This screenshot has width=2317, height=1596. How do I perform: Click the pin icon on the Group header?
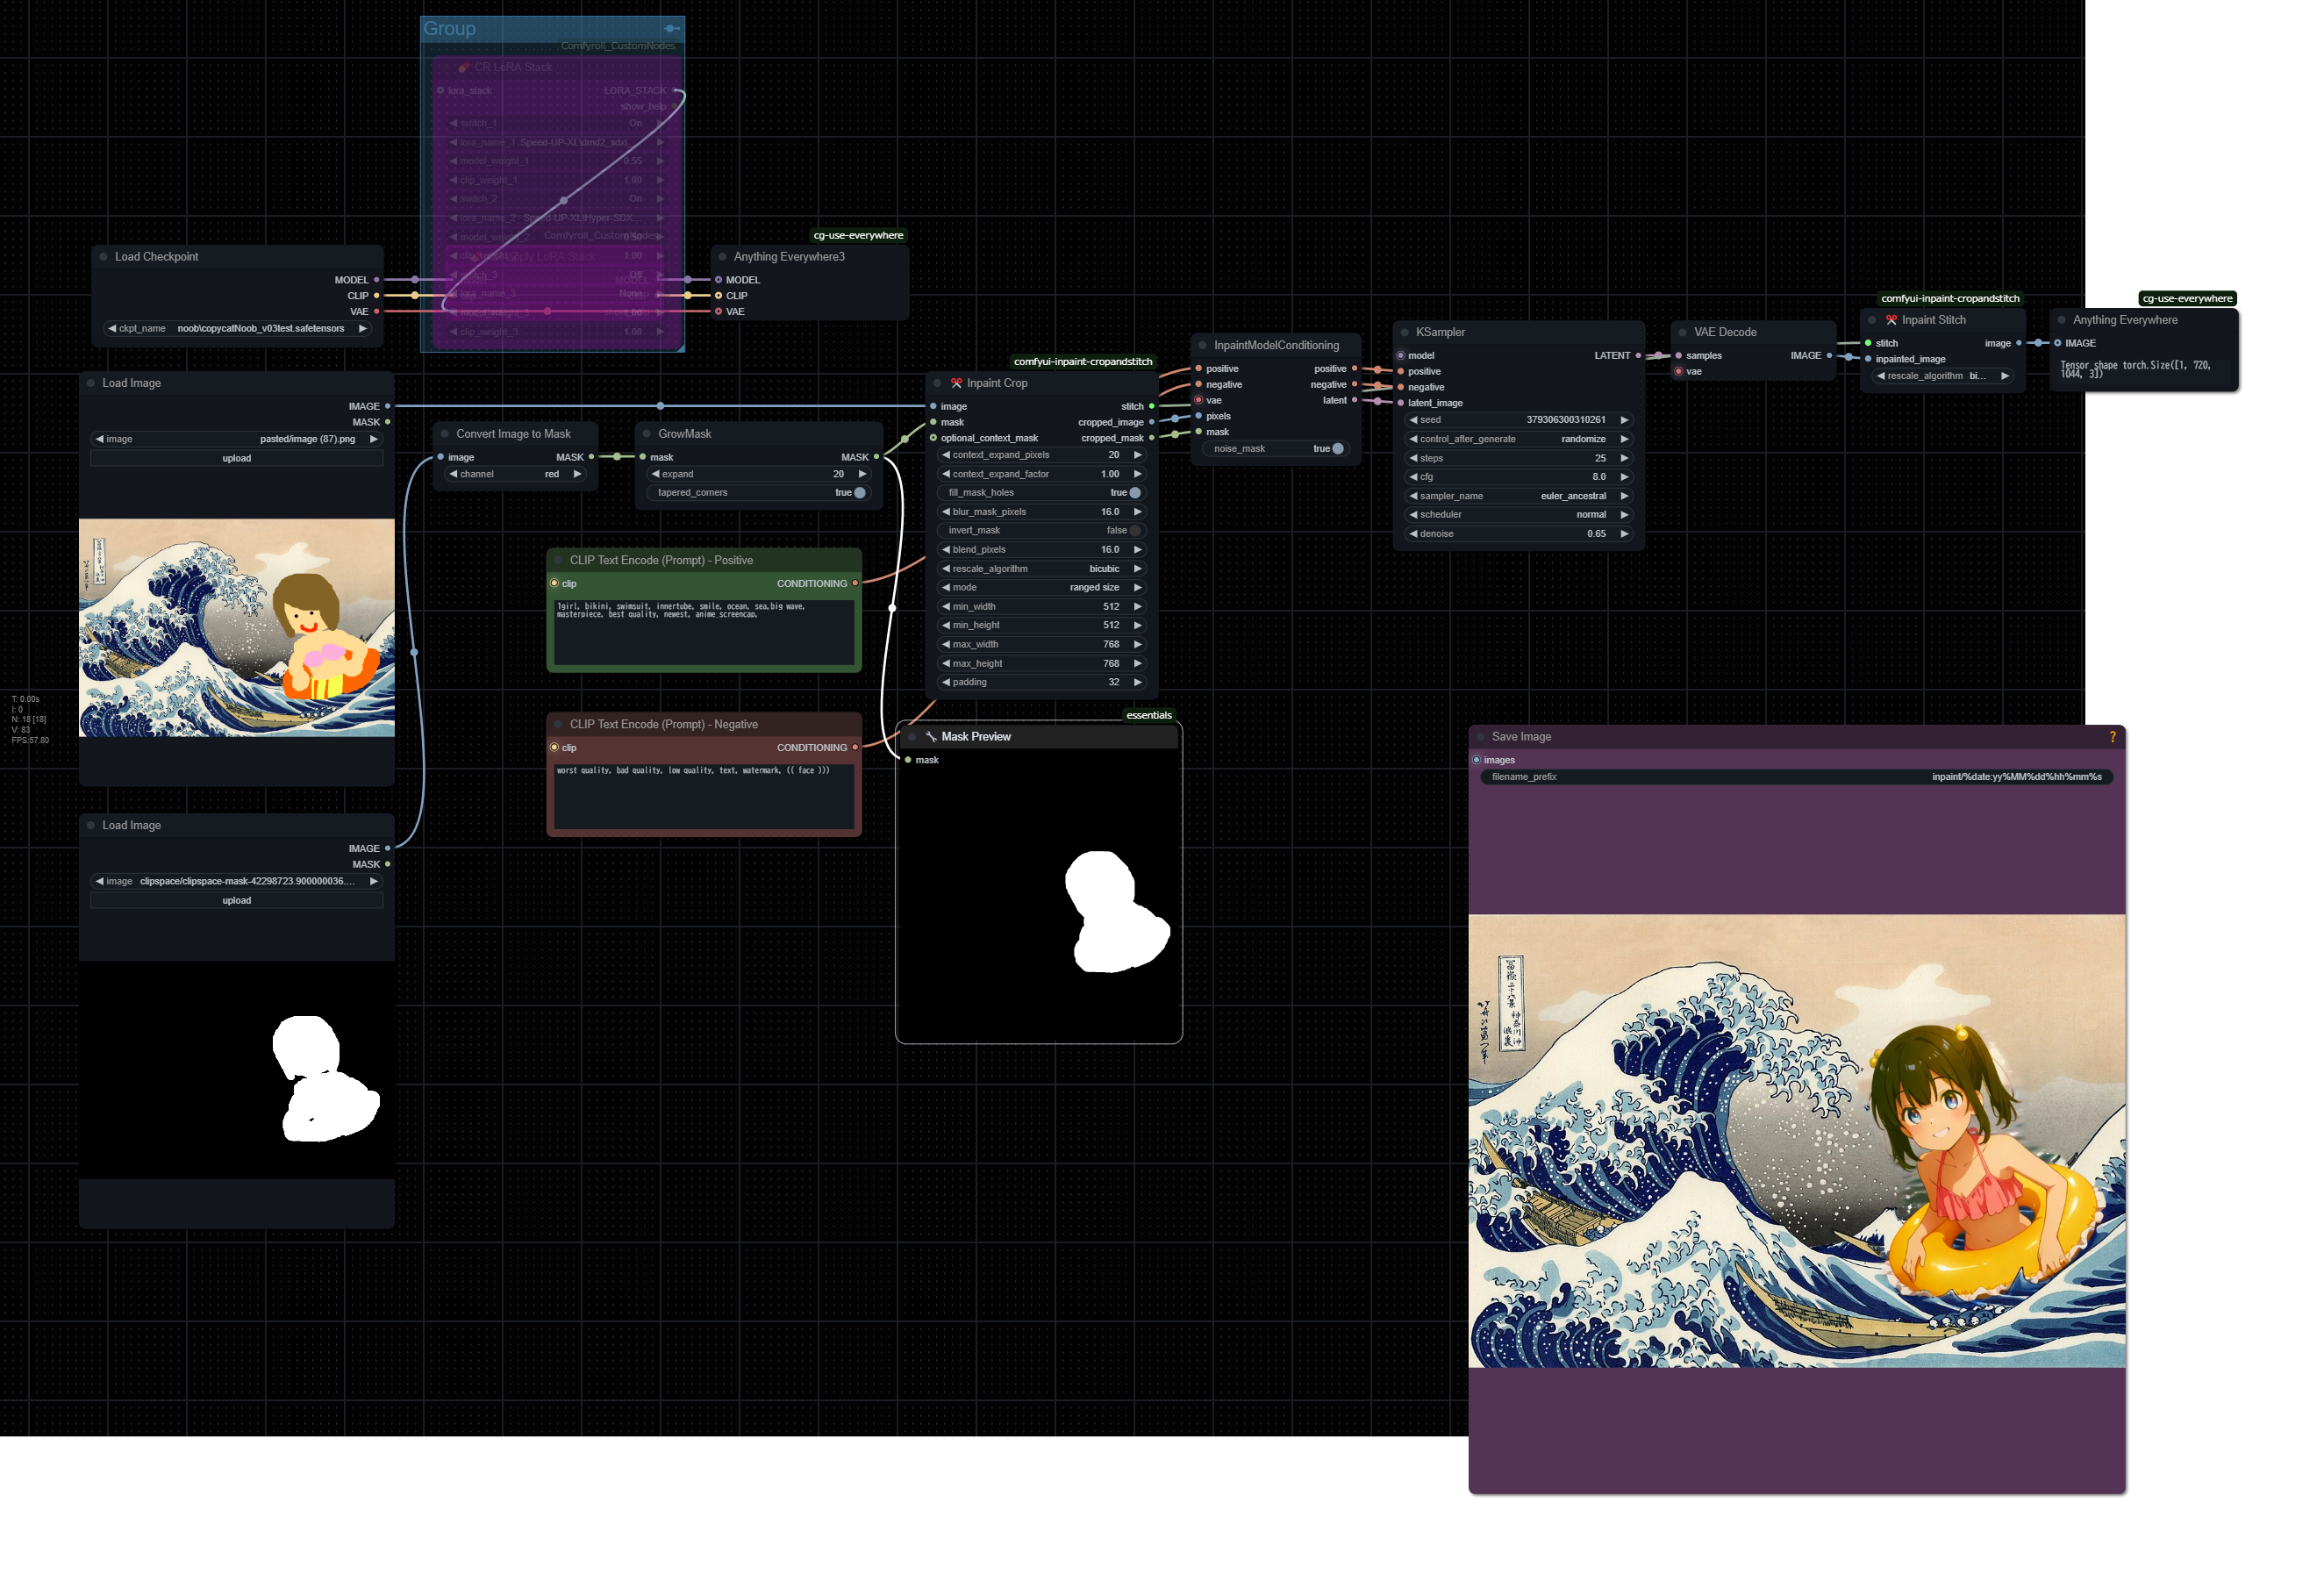pyautogui.click(x=672, y=28)
